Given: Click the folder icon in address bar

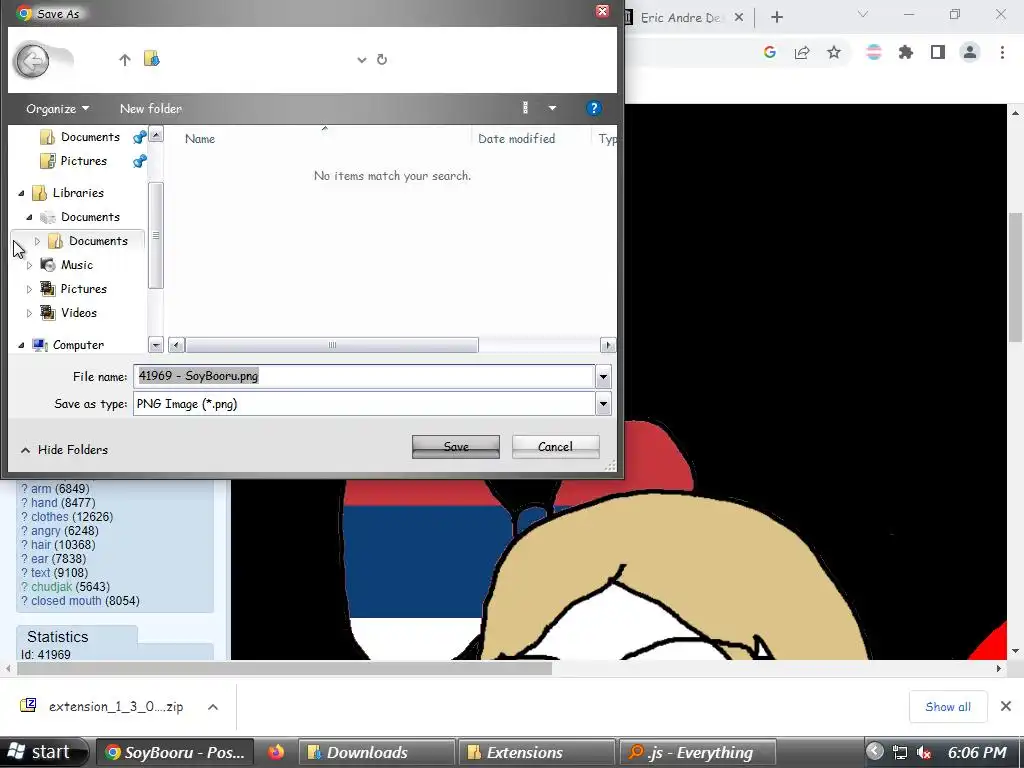Looking at the screenshot, I should (152, 59).
